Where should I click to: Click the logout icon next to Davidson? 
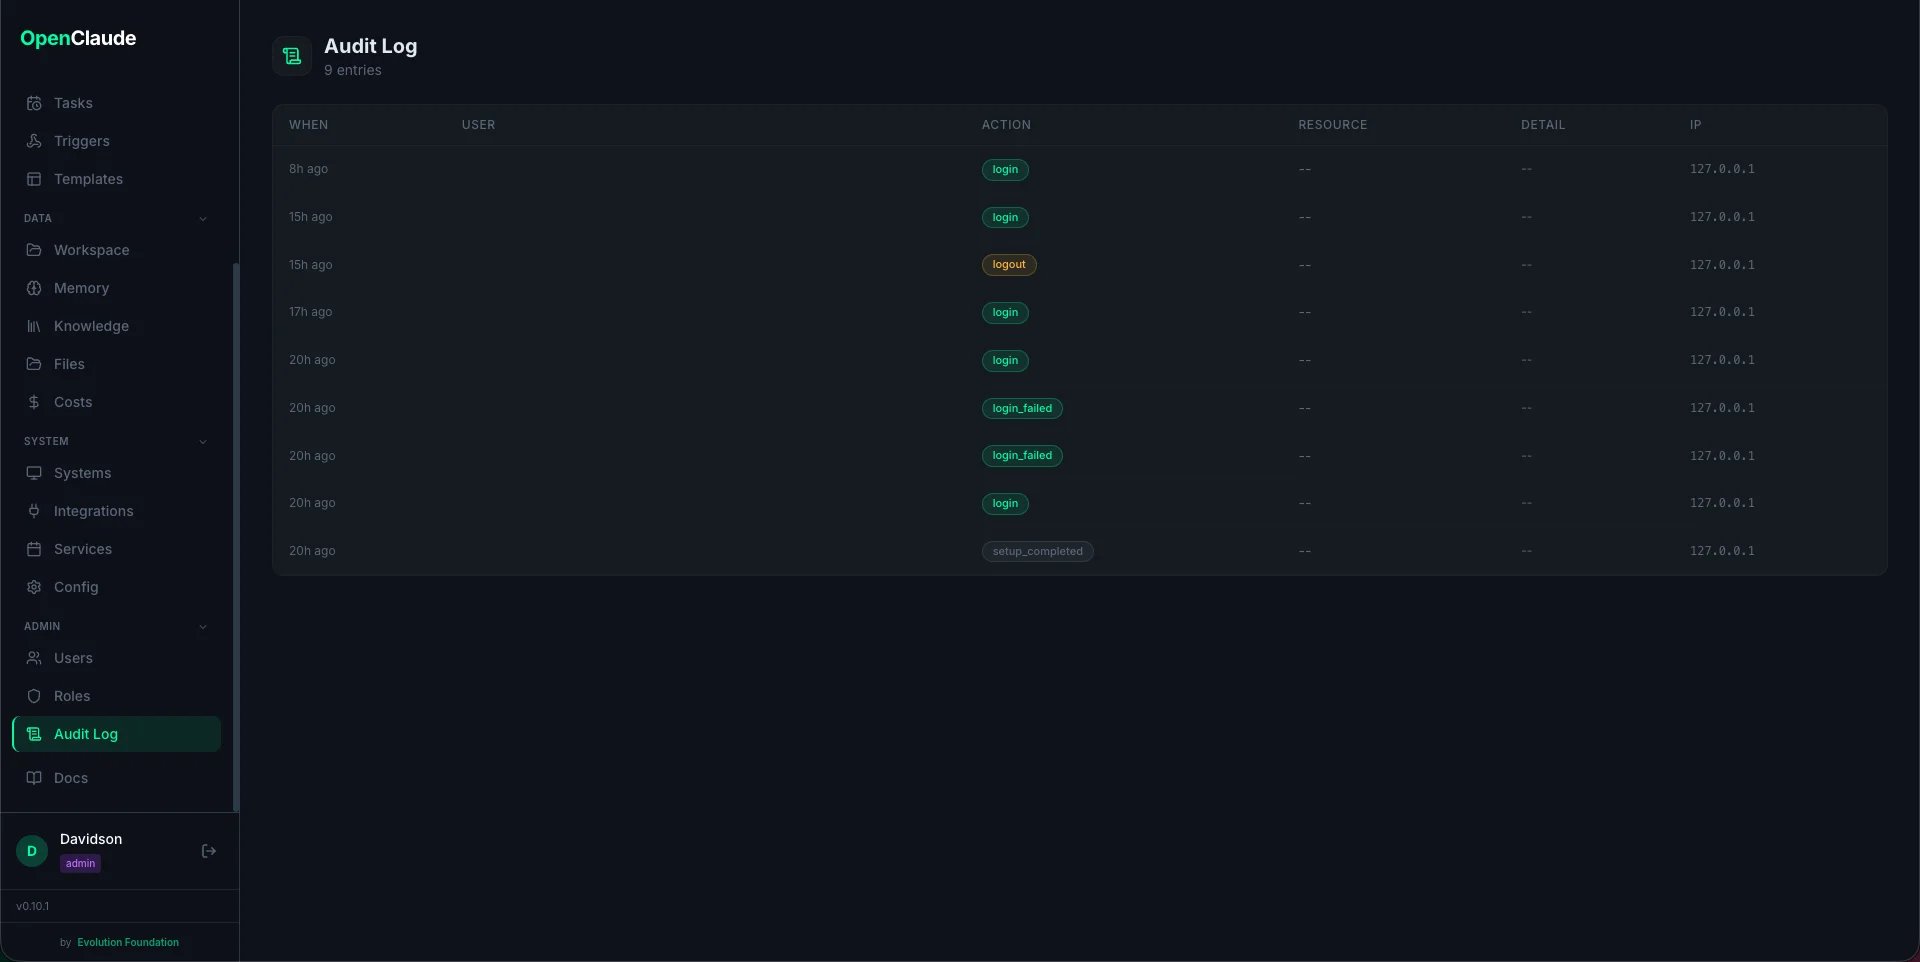(209, 851)
